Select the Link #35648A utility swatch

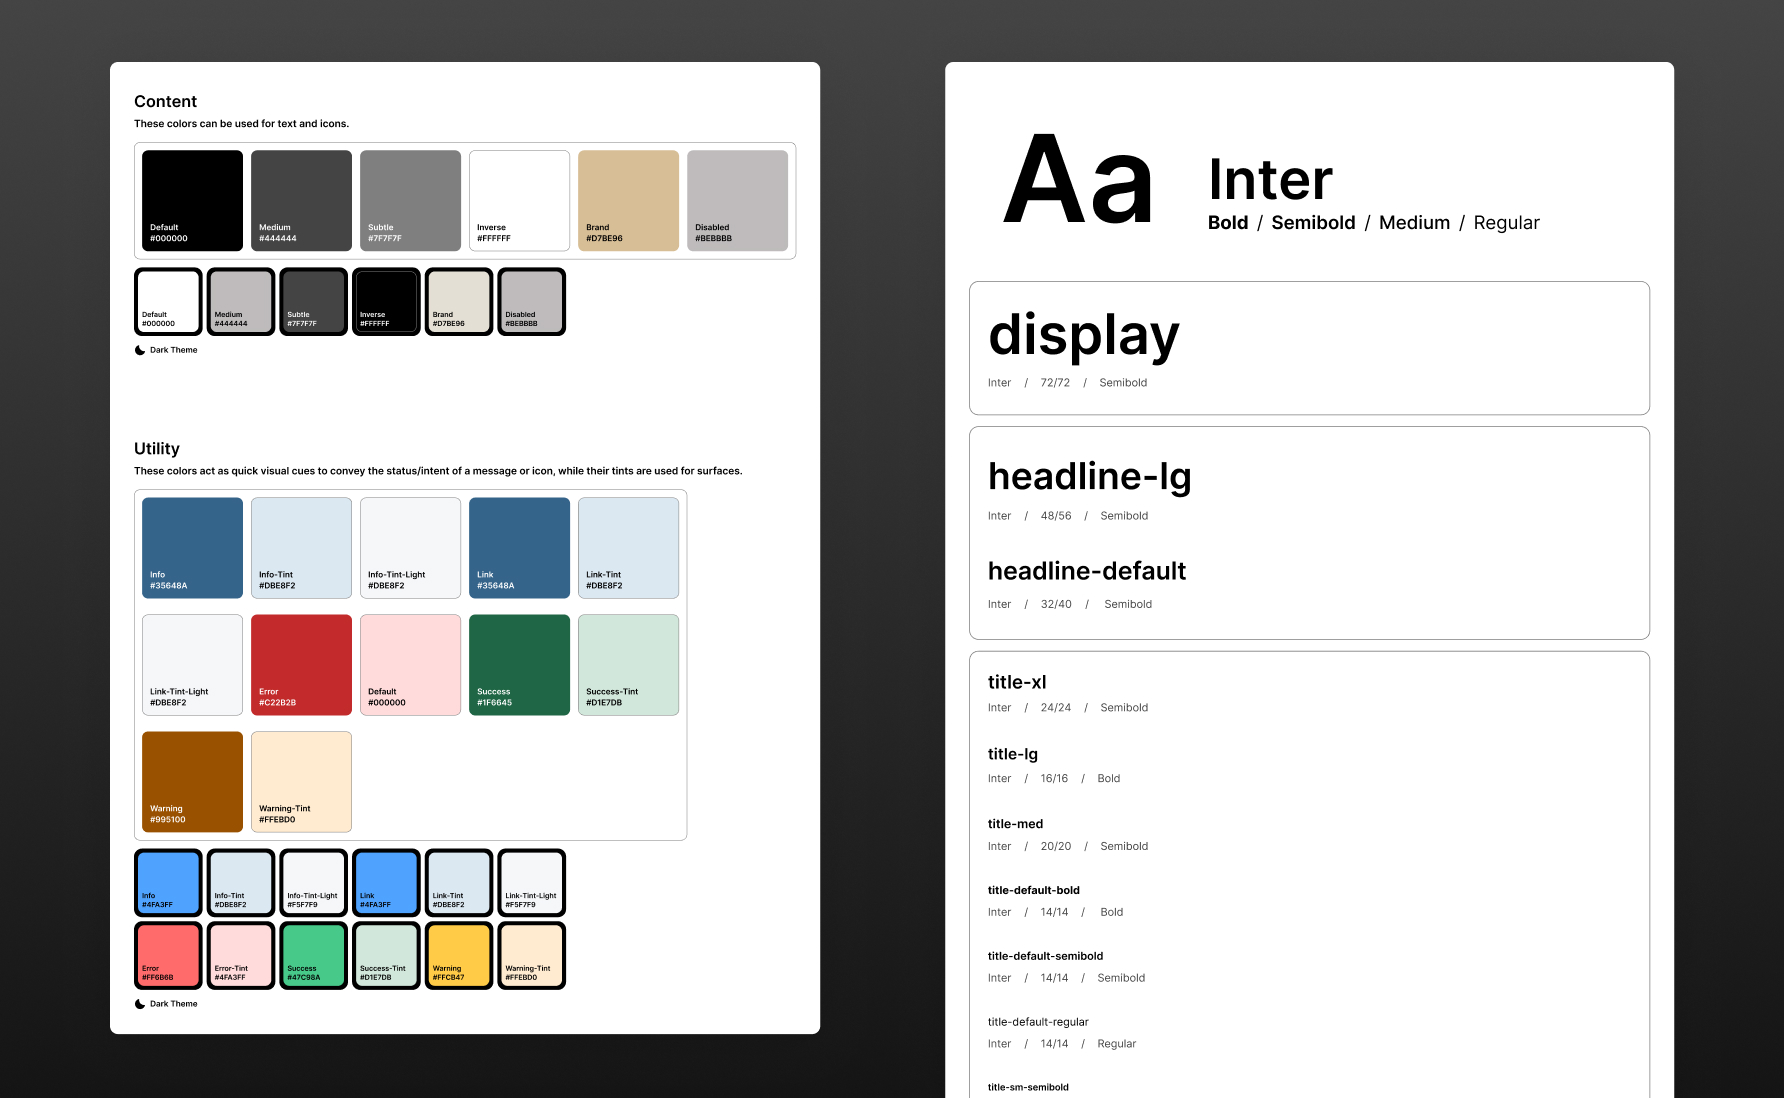[519, 548]
